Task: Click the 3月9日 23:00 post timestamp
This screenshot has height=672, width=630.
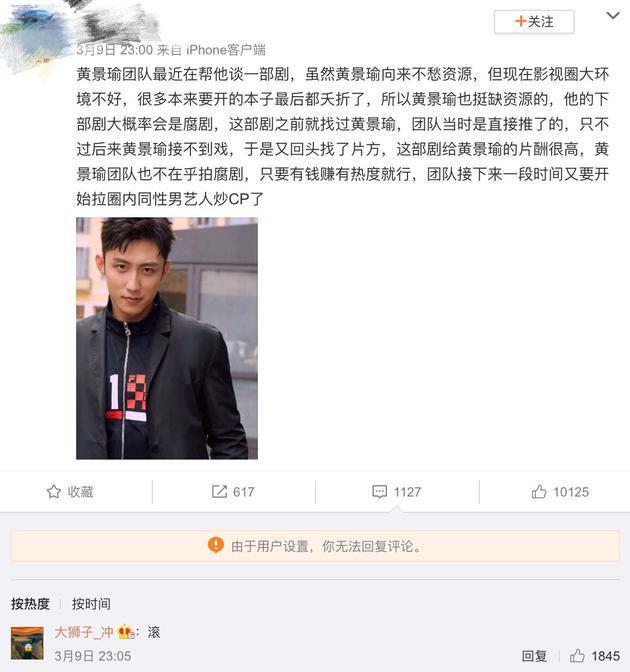Action: (114, 50)
